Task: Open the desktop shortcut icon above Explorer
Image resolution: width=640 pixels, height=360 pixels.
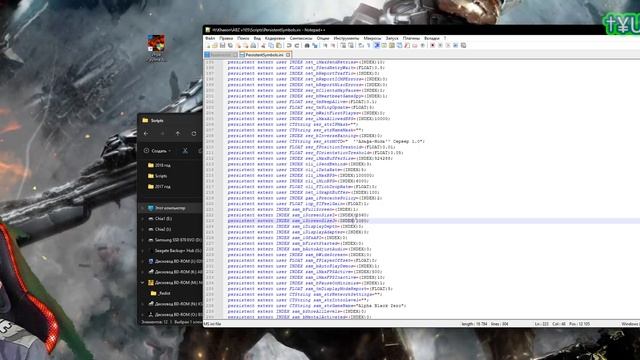Action: (156, 48)
